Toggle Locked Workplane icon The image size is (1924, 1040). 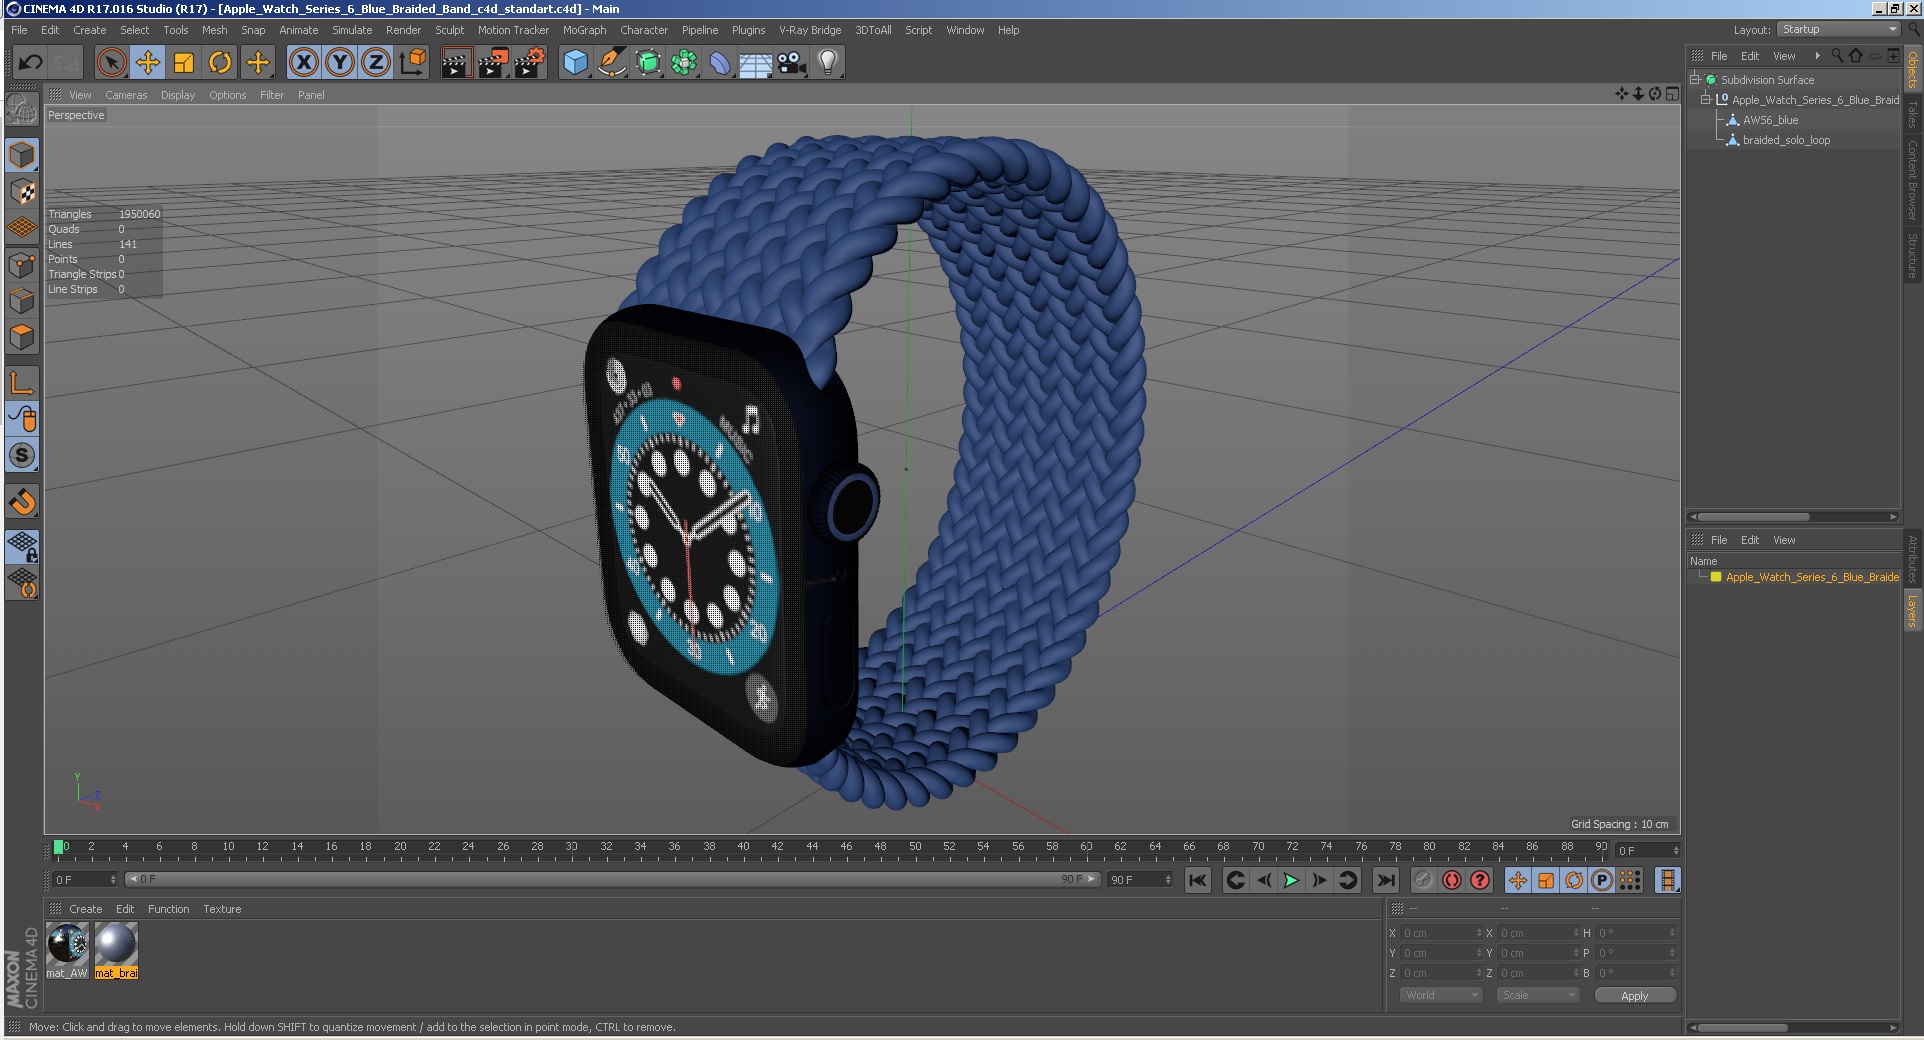(22, 546)
